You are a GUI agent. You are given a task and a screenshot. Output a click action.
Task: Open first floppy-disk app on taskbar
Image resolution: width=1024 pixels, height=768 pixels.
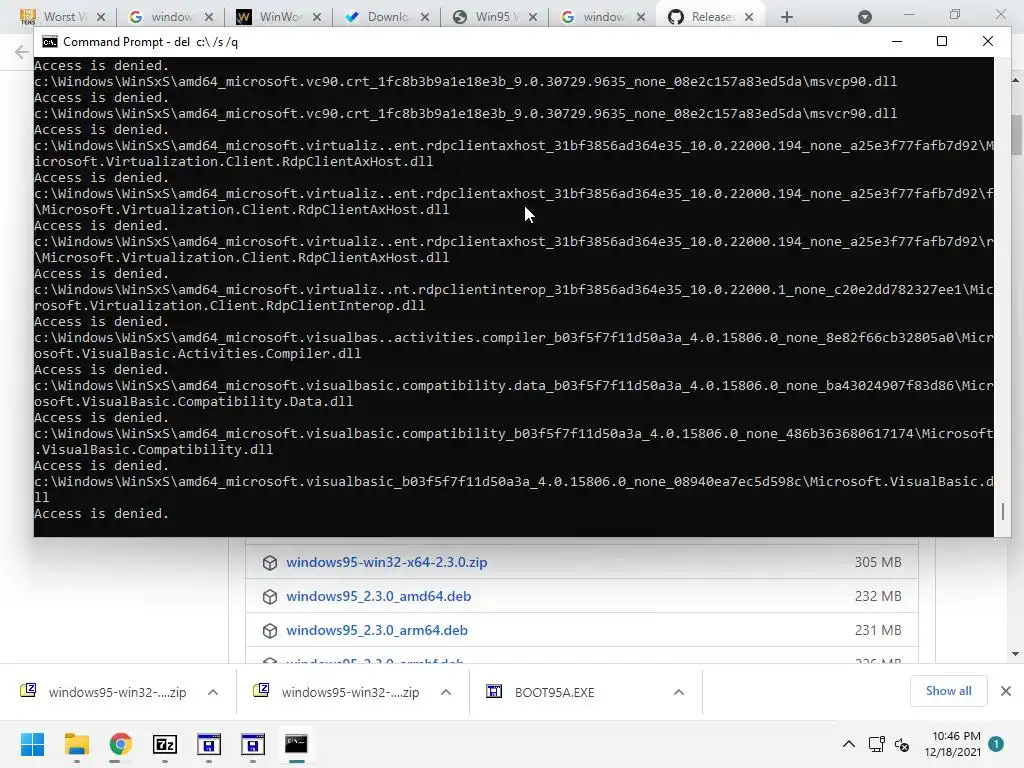209,744
